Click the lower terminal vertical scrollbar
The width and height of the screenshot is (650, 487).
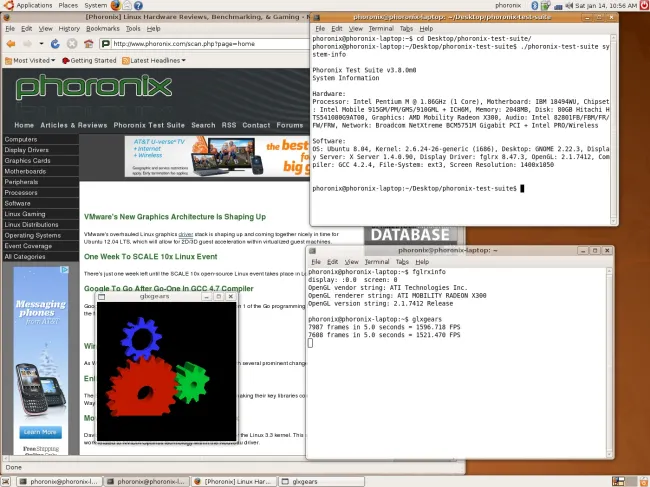click(x=609, y=363)
